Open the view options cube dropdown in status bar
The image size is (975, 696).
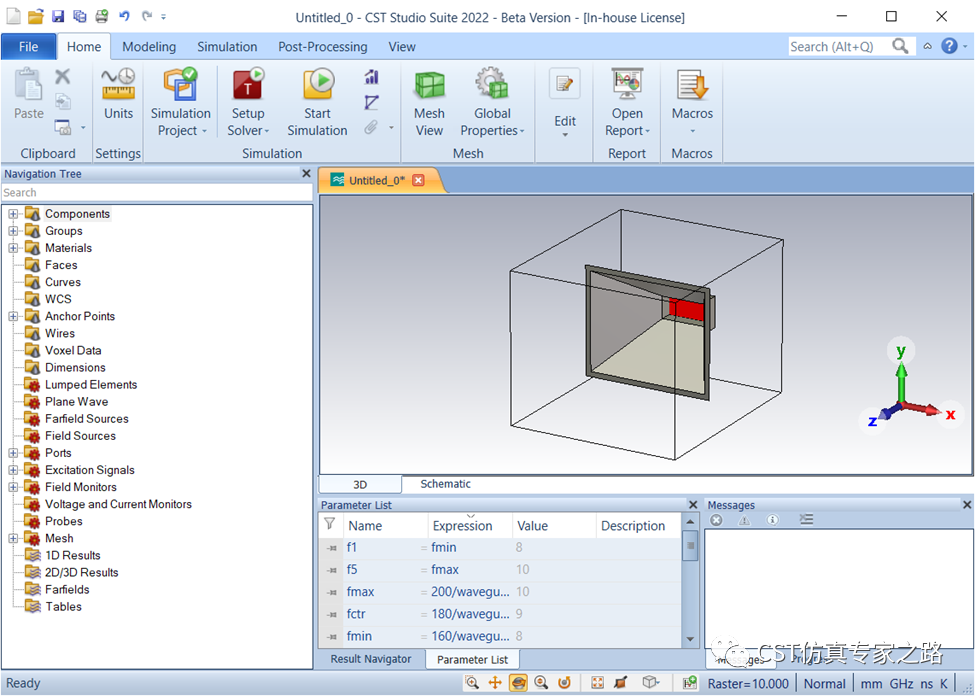pyautogui.click(x=651, y=682)
